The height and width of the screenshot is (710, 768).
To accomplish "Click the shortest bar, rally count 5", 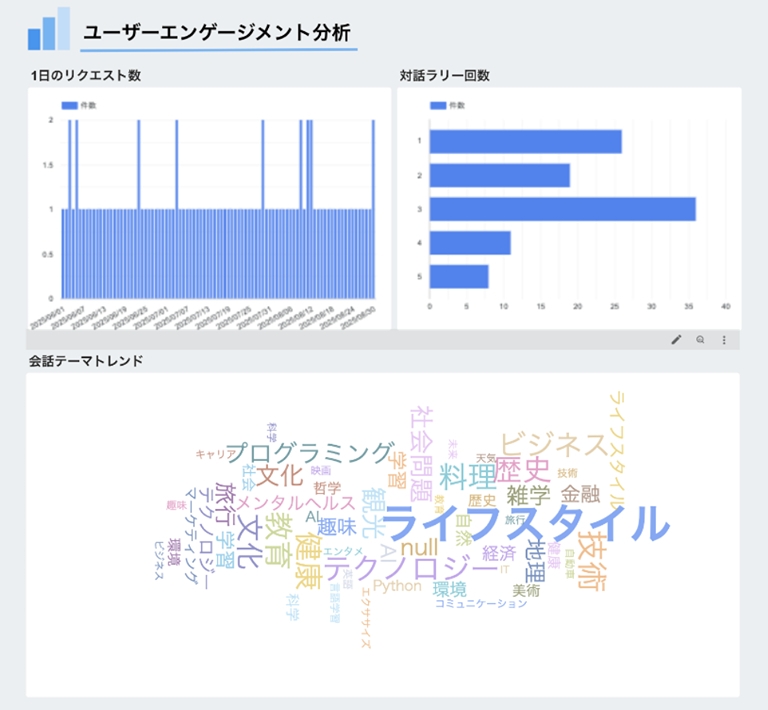I will [459, 277].
